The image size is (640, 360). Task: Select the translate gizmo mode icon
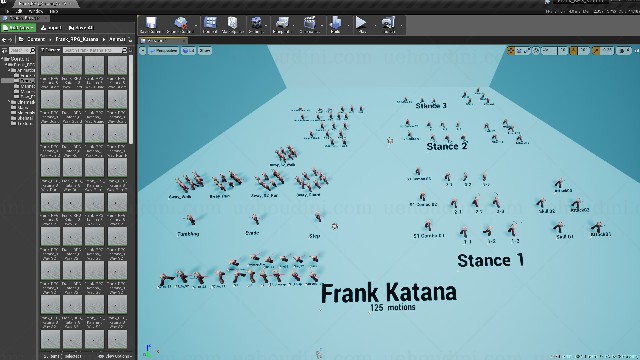pyautogui.click(x=511, y=51)
